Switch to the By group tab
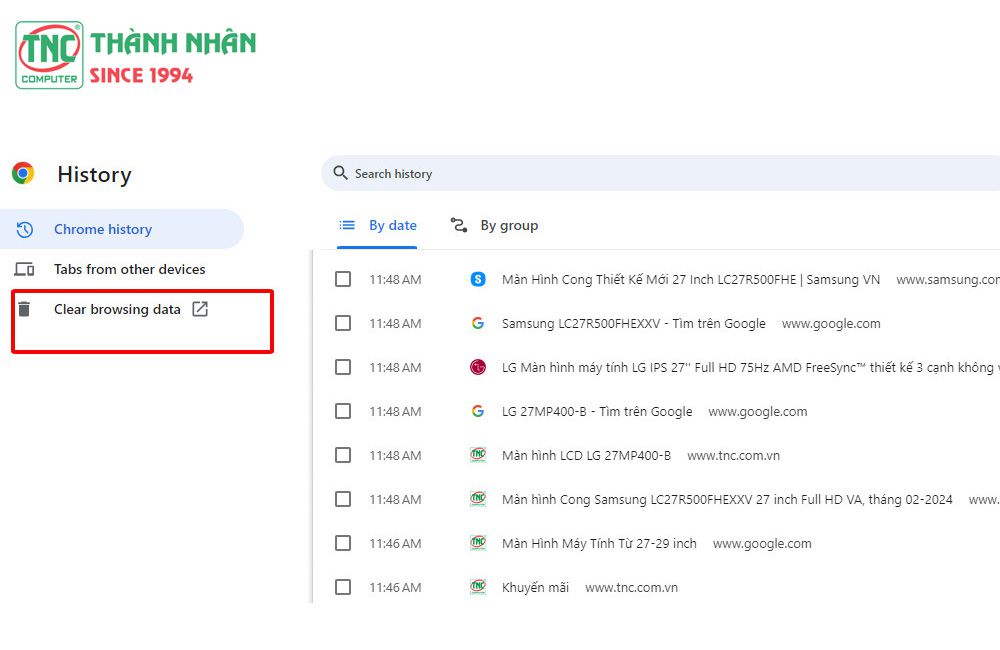Image resolution: width=1000 pixels, height=650 pixels. pyautogui.click(x=495, y=226)
